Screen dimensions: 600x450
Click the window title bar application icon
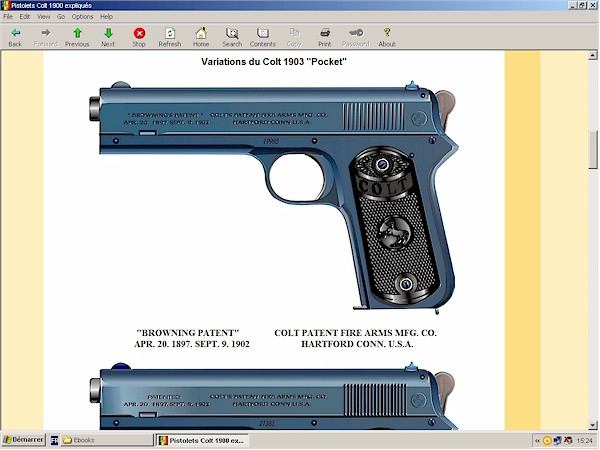(5, 5)
